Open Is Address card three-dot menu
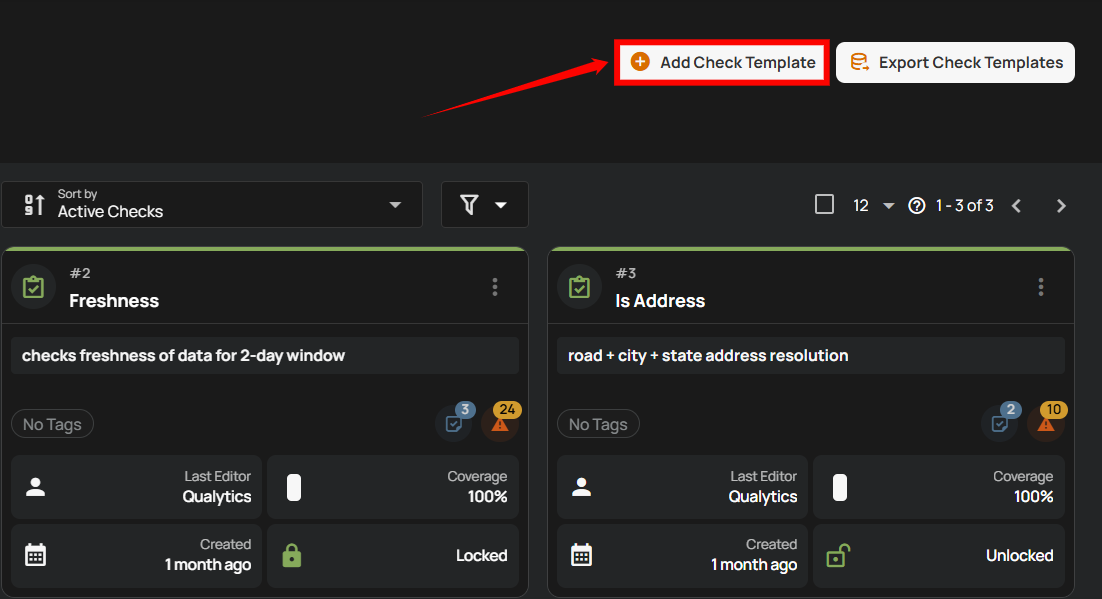This screenshot has height=599, width=1102. click(1040, 287)
